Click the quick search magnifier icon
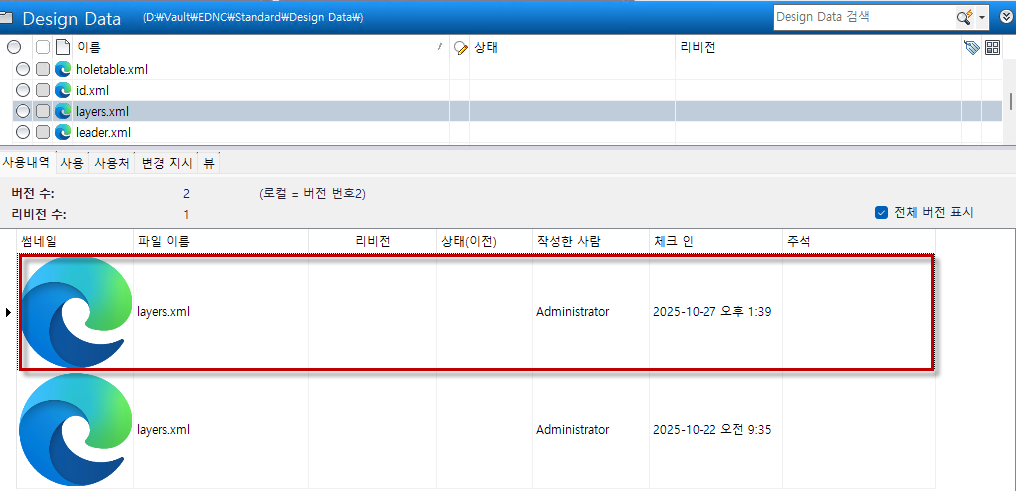1016x491 pixels. click(x=965, y=17)
